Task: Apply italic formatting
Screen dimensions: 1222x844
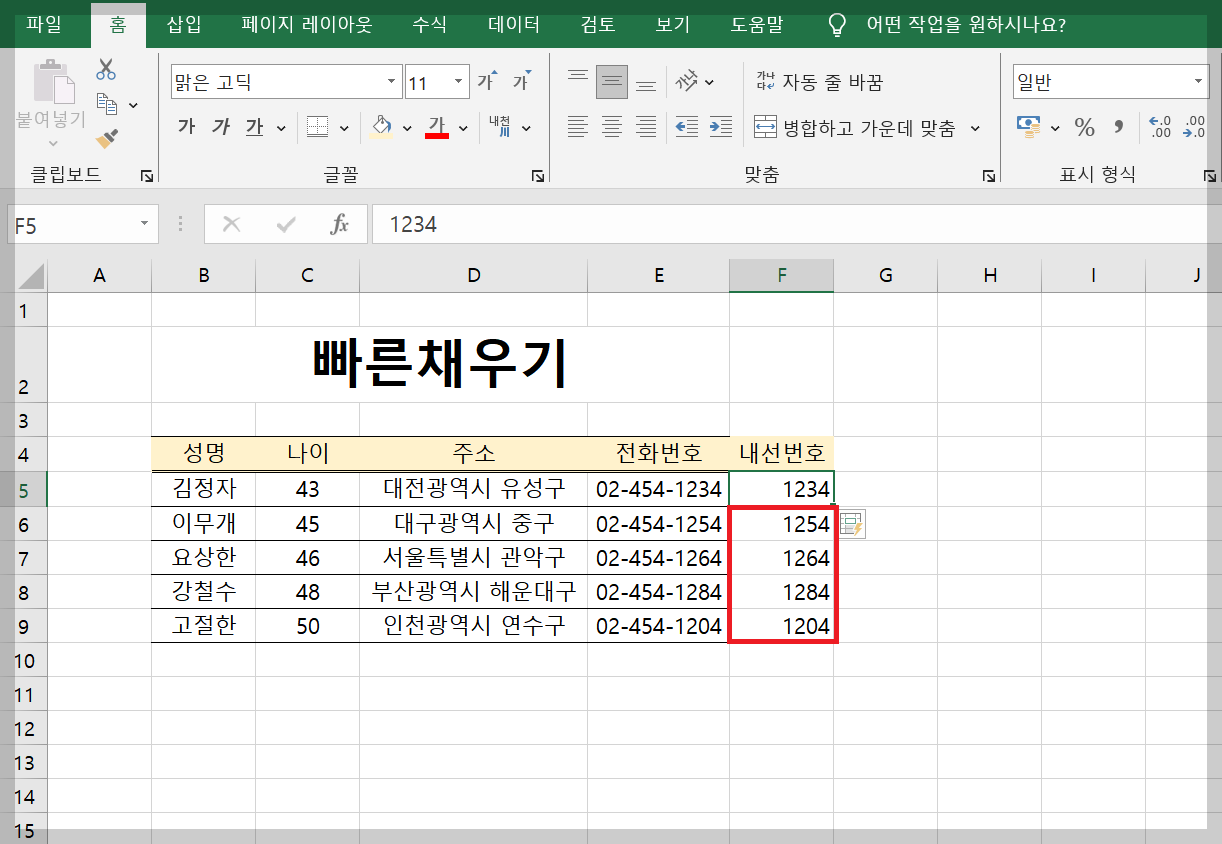Action: click(219, 127)
